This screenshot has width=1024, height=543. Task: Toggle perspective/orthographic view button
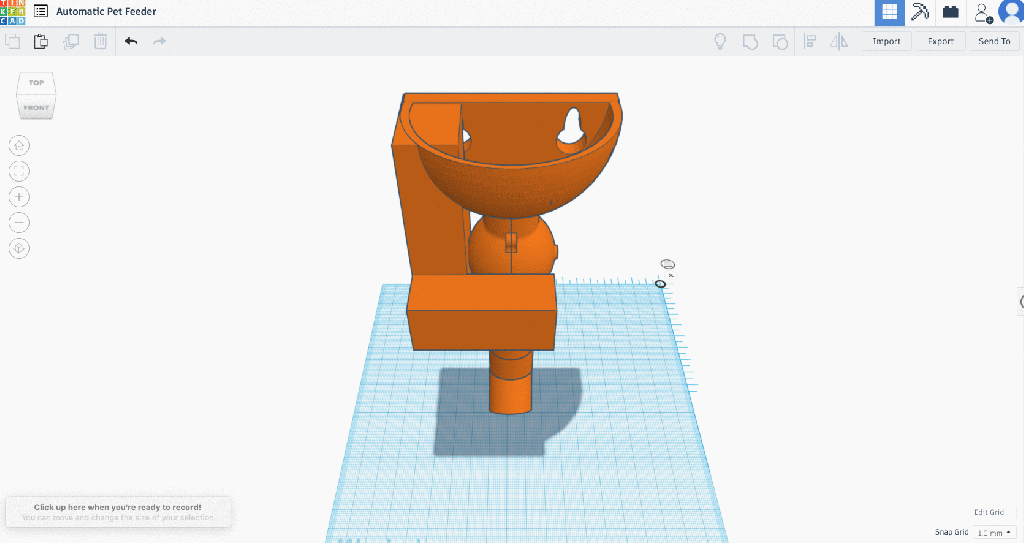(19, 247)
